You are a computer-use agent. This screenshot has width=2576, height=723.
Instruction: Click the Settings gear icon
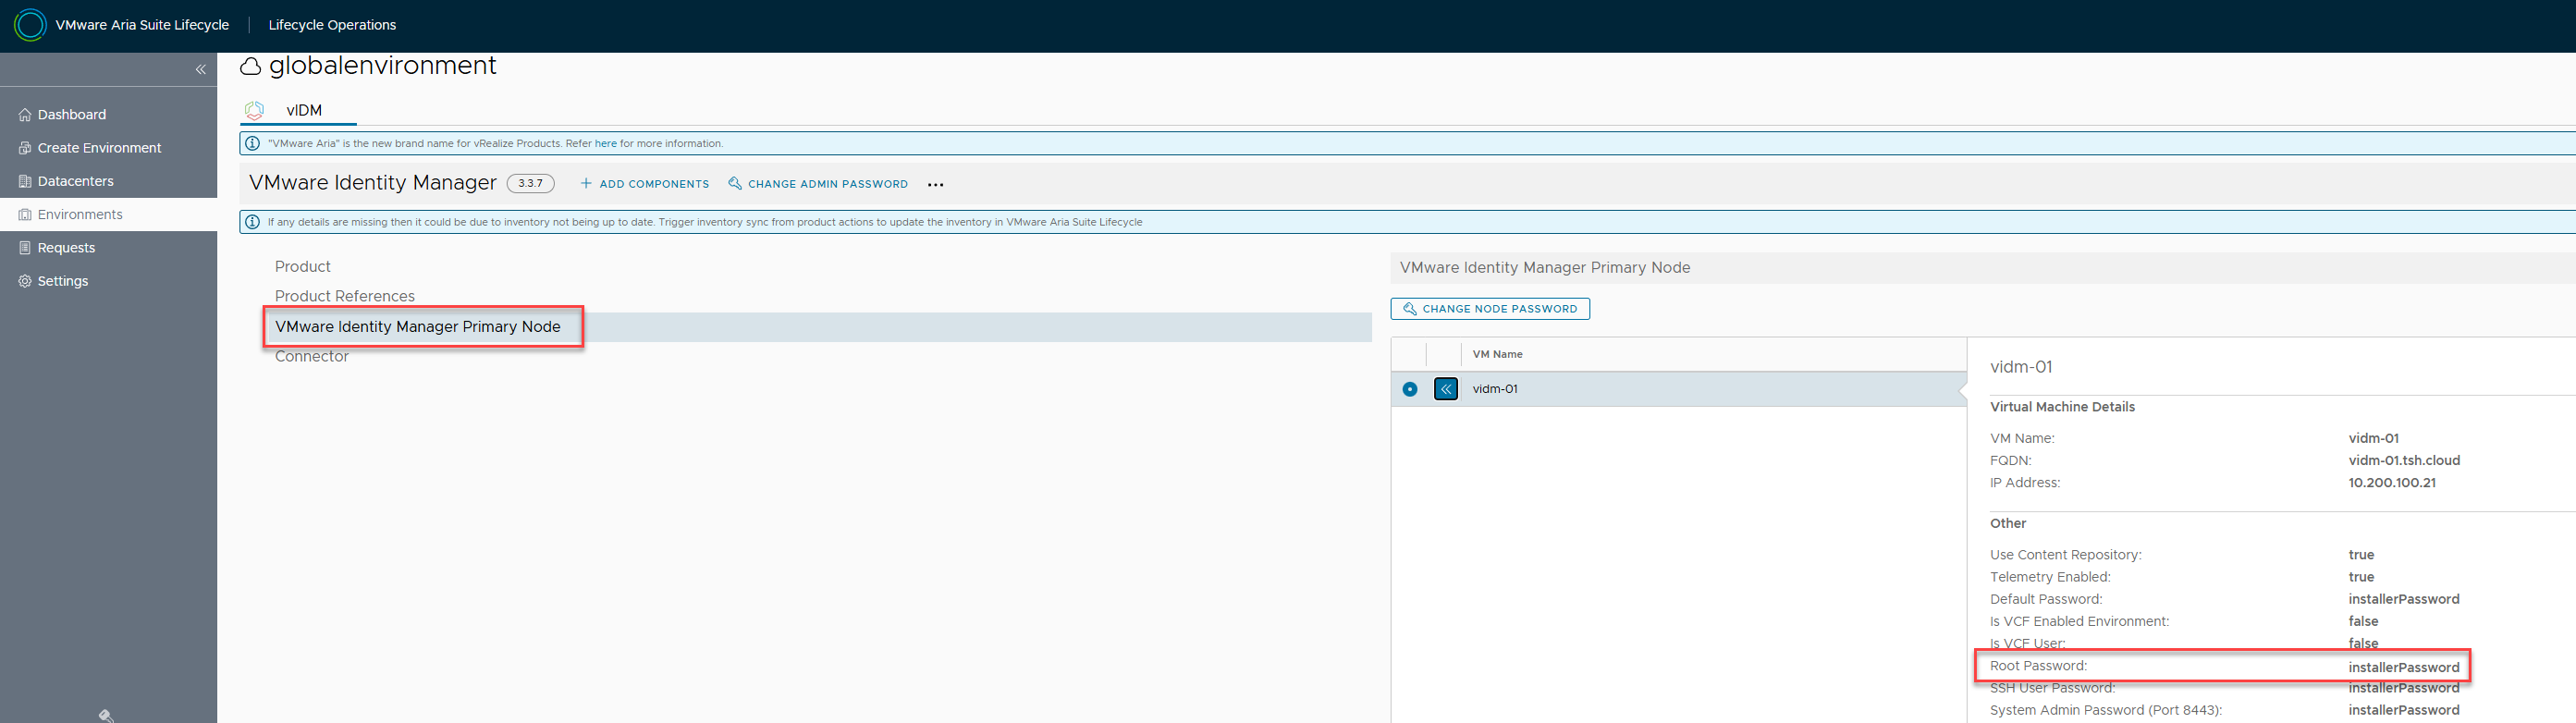pyautogui.click(x=25, y=281)
